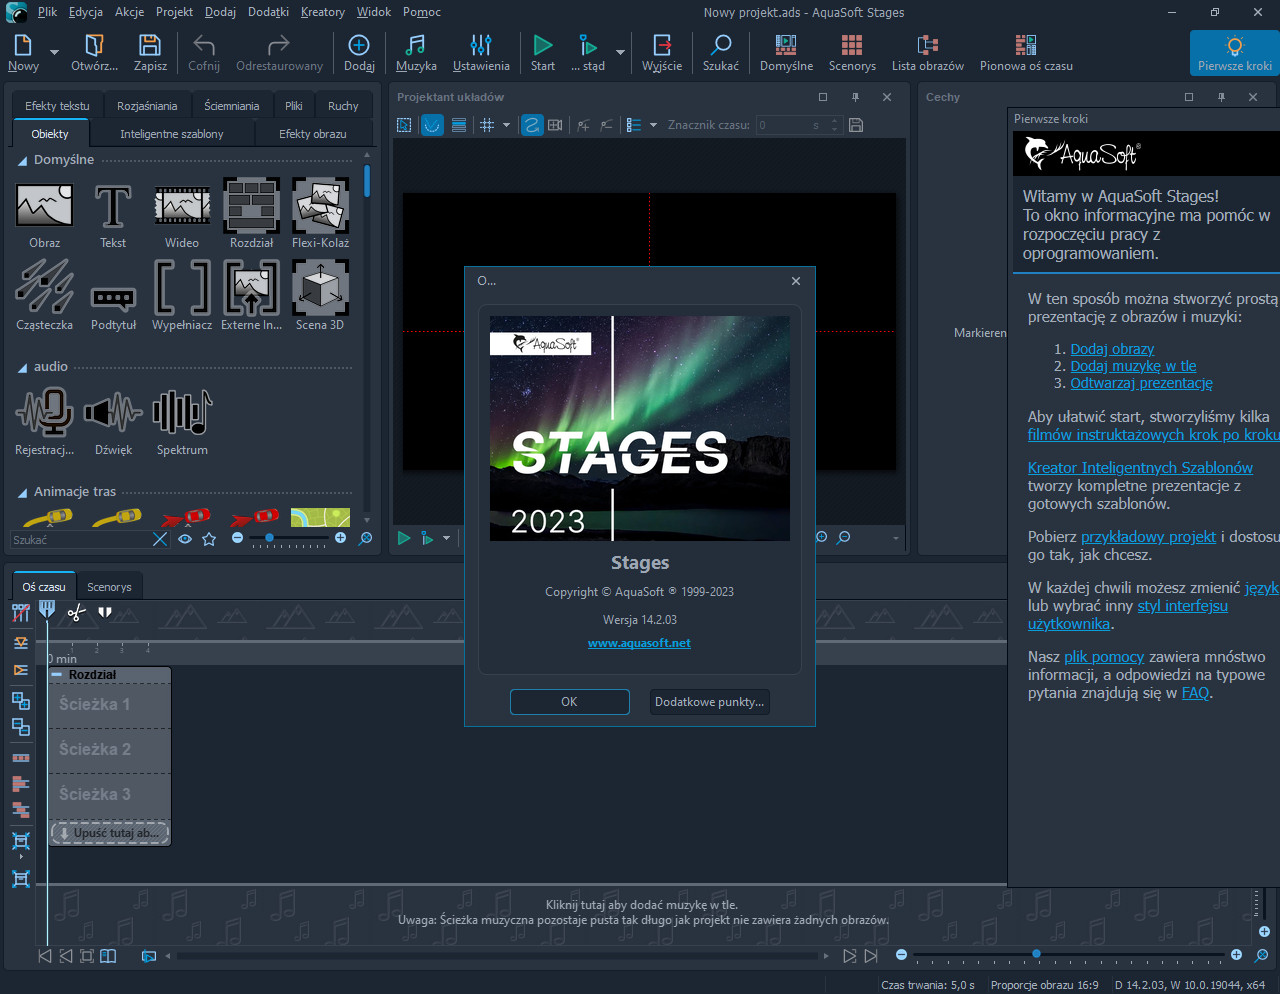Toggle the favorites star filter in toolbox
Viewport: 1280px width, 994px height.
pyautogui.click(x=209, y=539)
